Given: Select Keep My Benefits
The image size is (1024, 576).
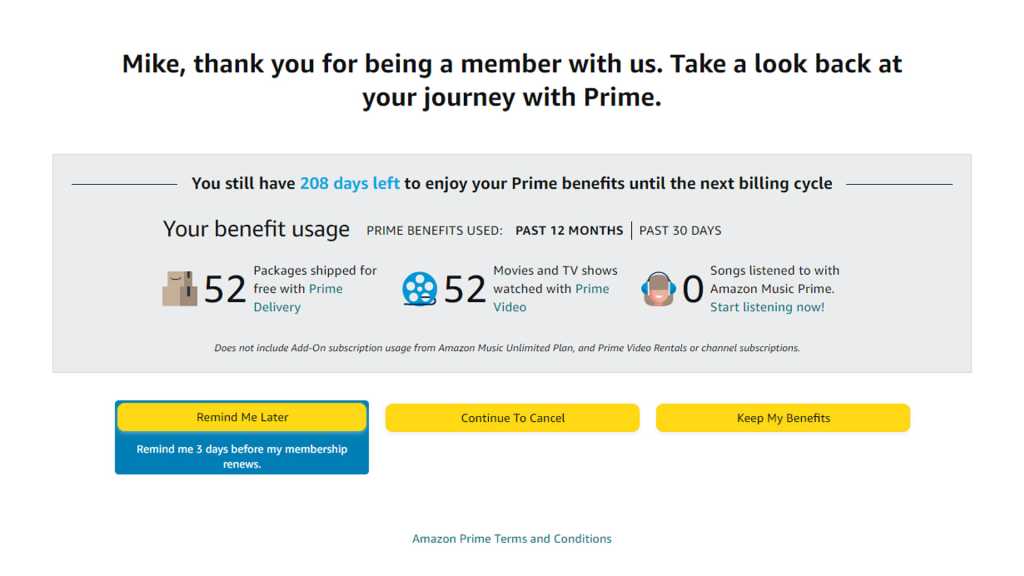Looking at the screenshot, I should (x=782, y=417).
